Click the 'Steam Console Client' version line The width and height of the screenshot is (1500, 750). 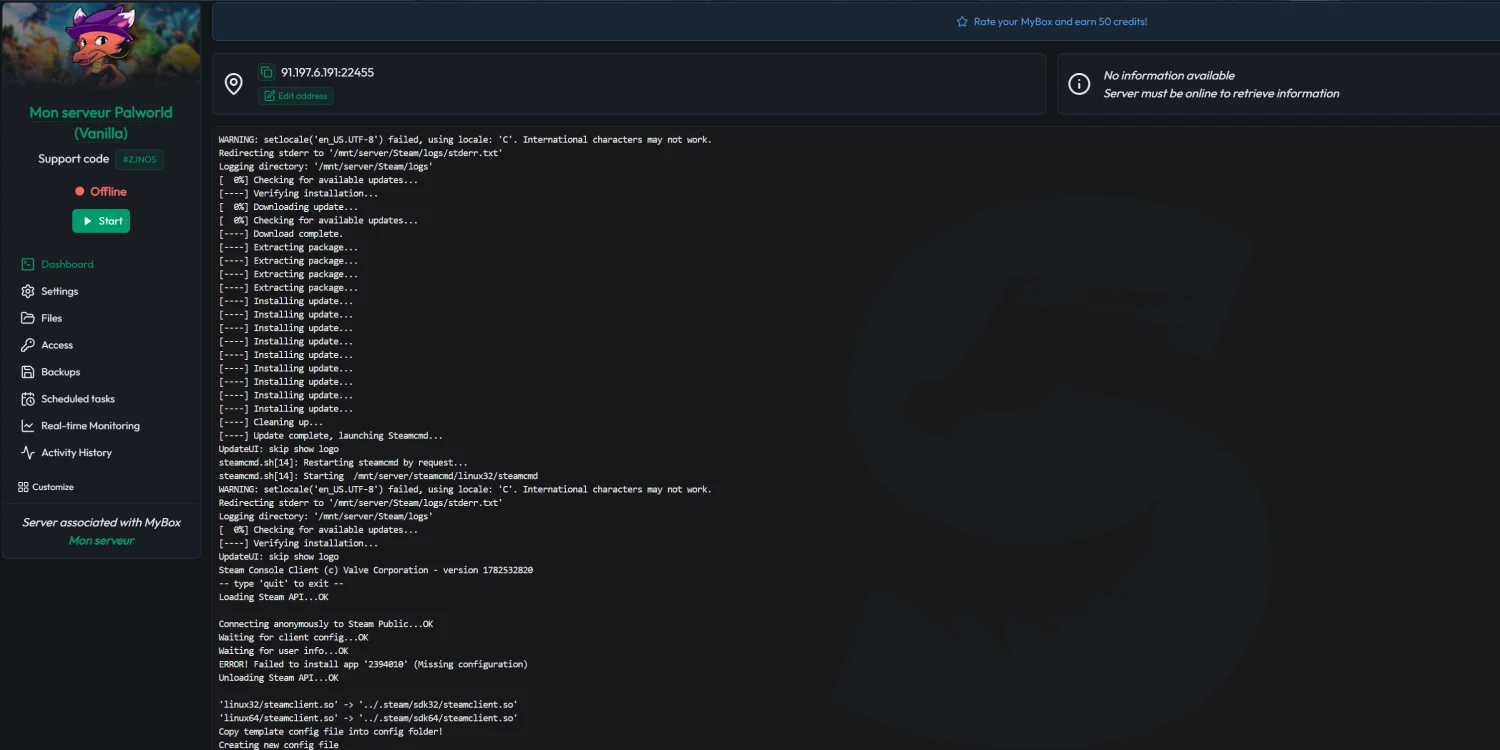[x=376, y=570]
